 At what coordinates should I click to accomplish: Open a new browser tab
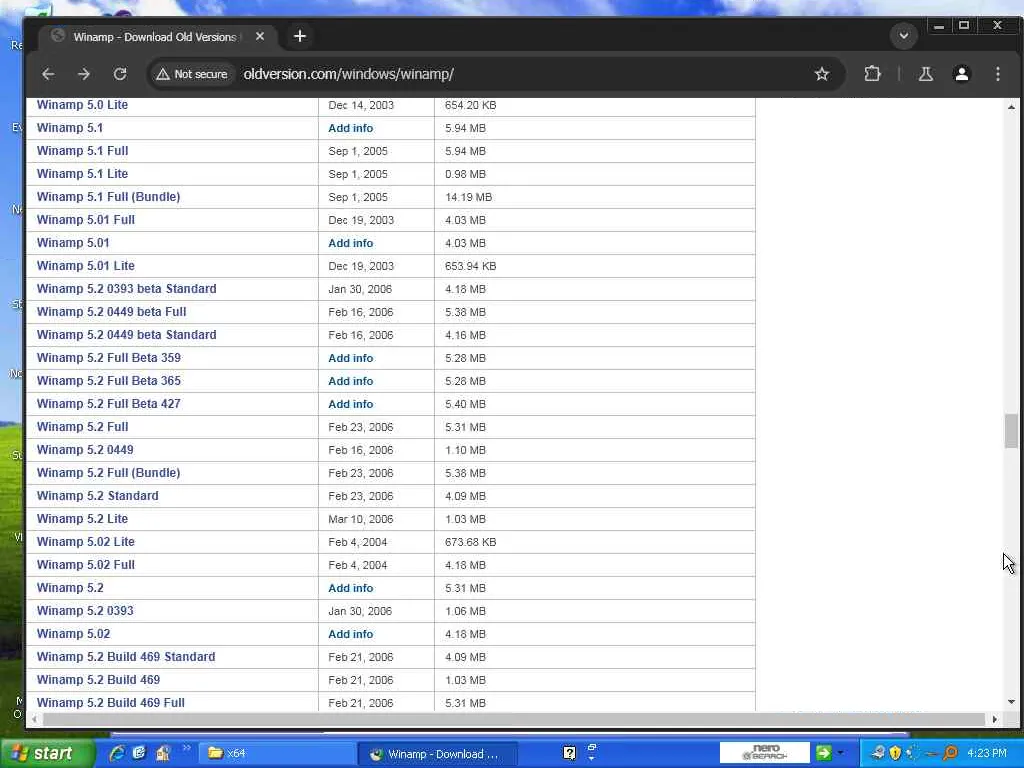tap(300, 36)
